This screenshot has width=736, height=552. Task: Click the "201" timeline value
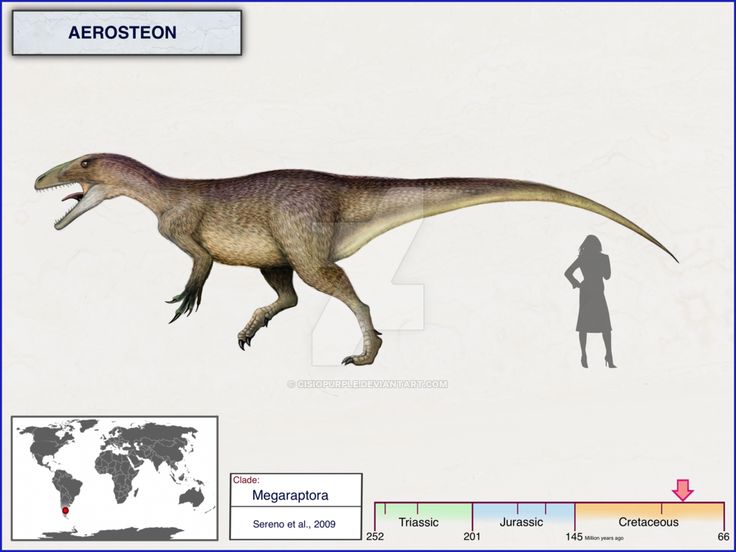(472, 537)
